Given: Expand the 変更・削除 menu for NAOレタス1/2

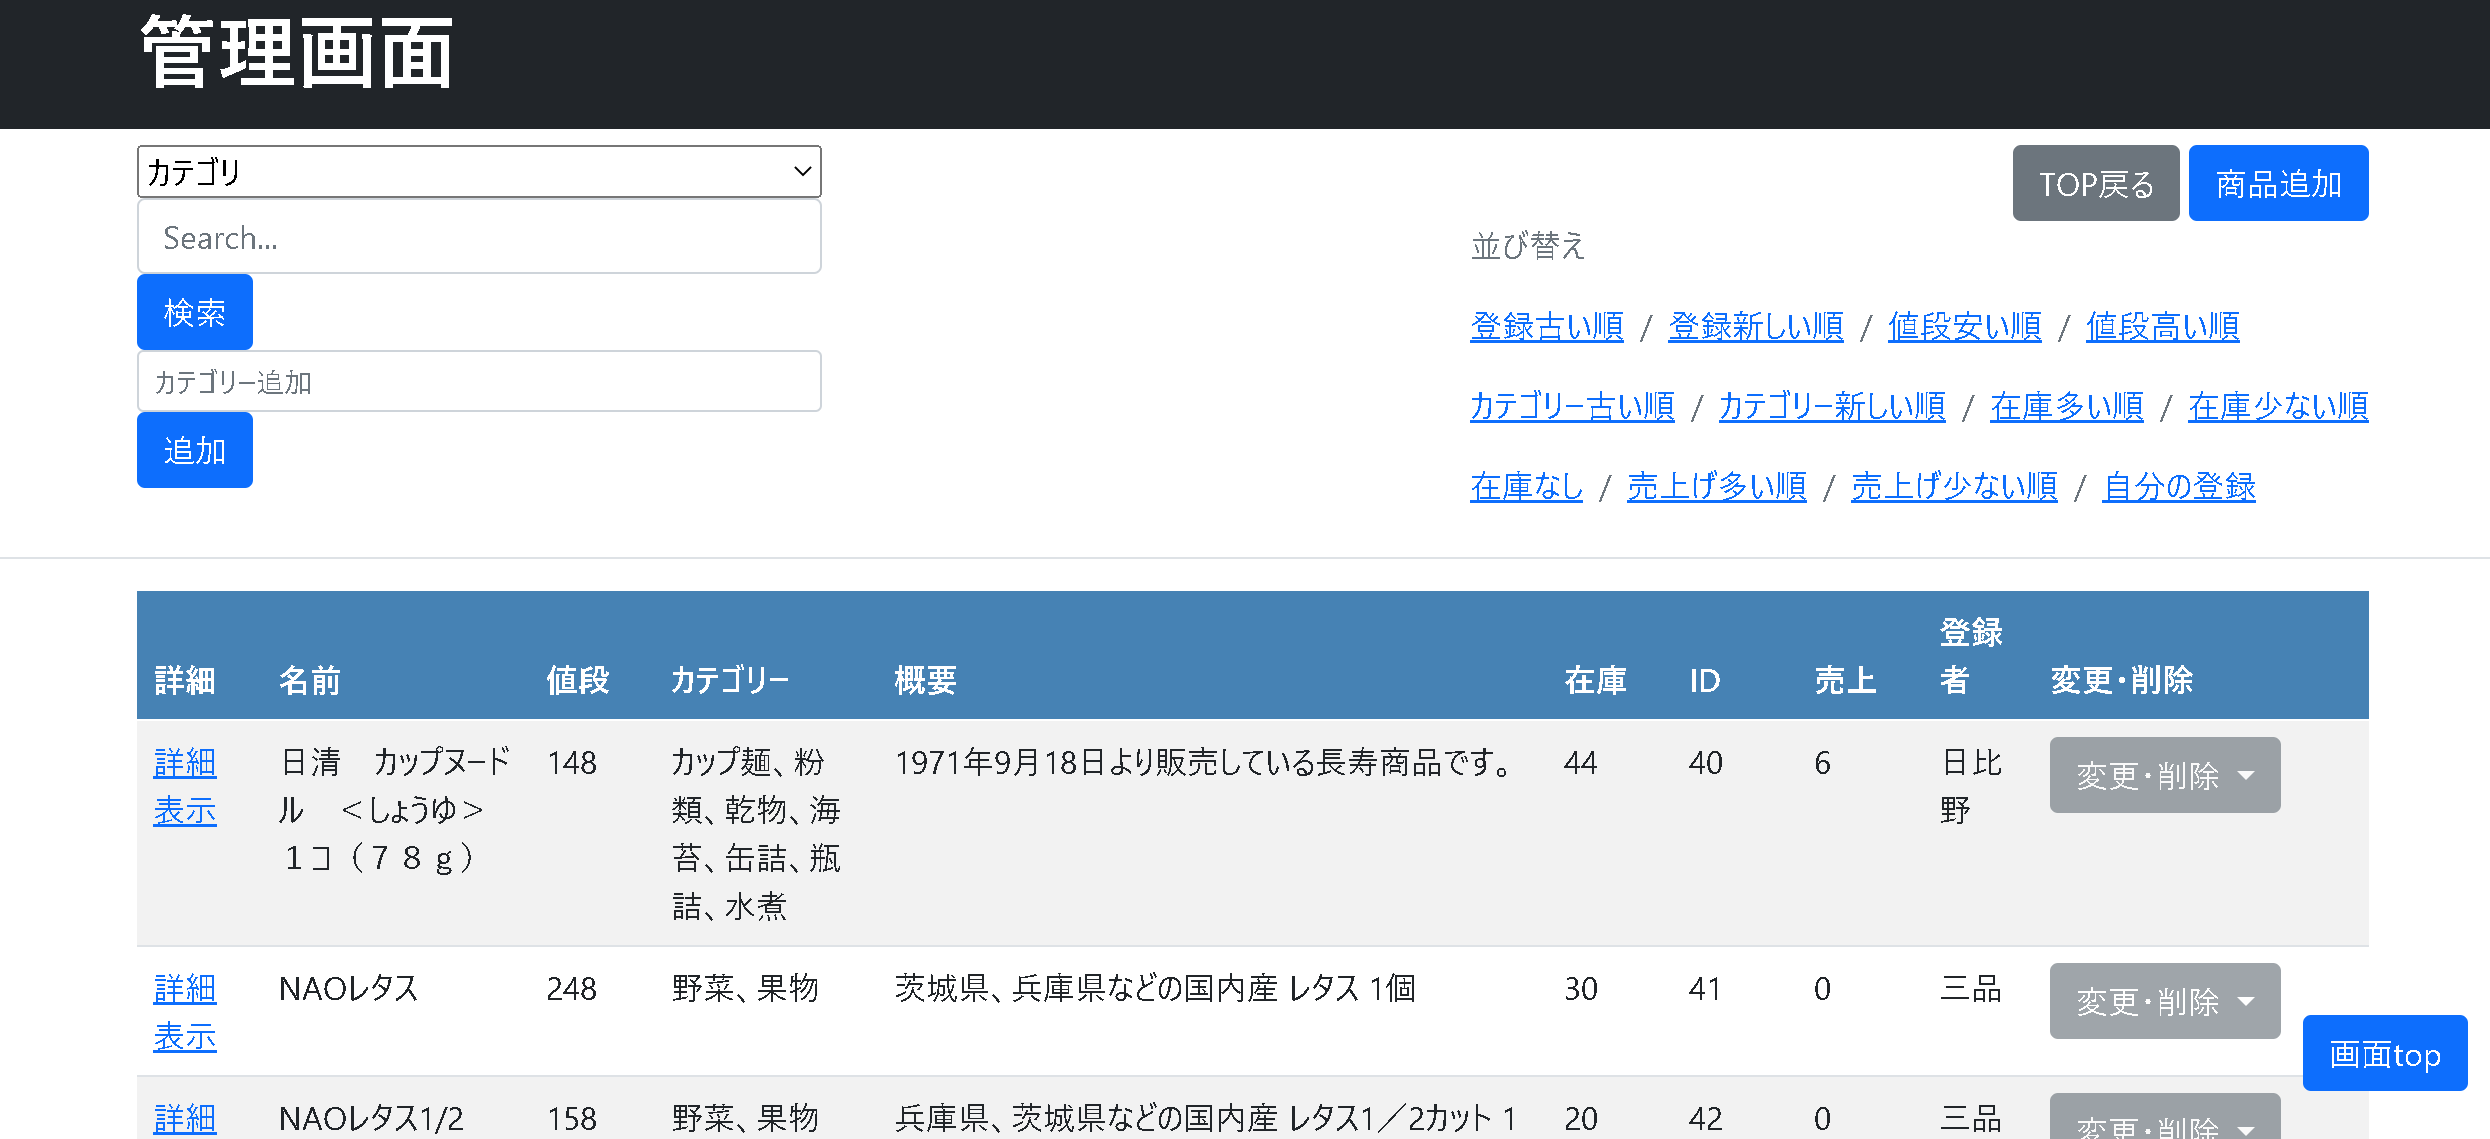Looking at the screenshot, I should [2164, 1122].
